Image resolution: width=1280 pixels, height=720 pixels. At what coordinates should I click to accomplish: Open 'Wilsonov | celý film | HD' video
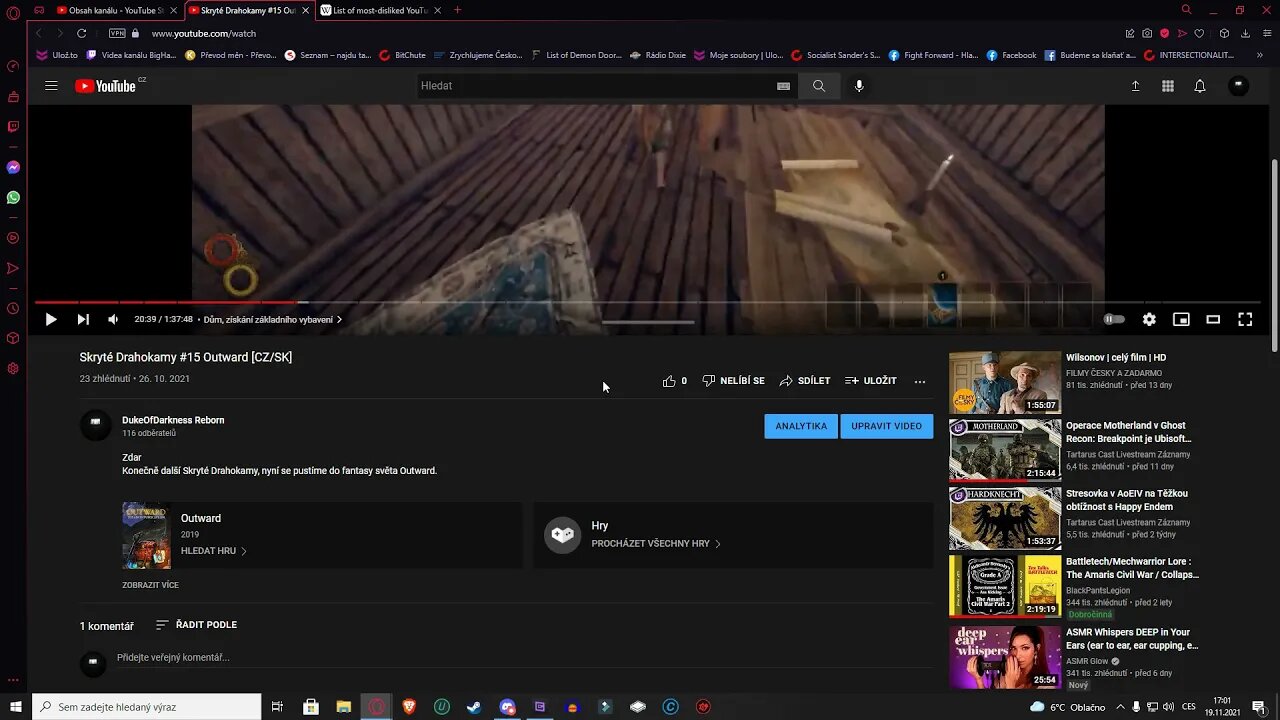1116,357
